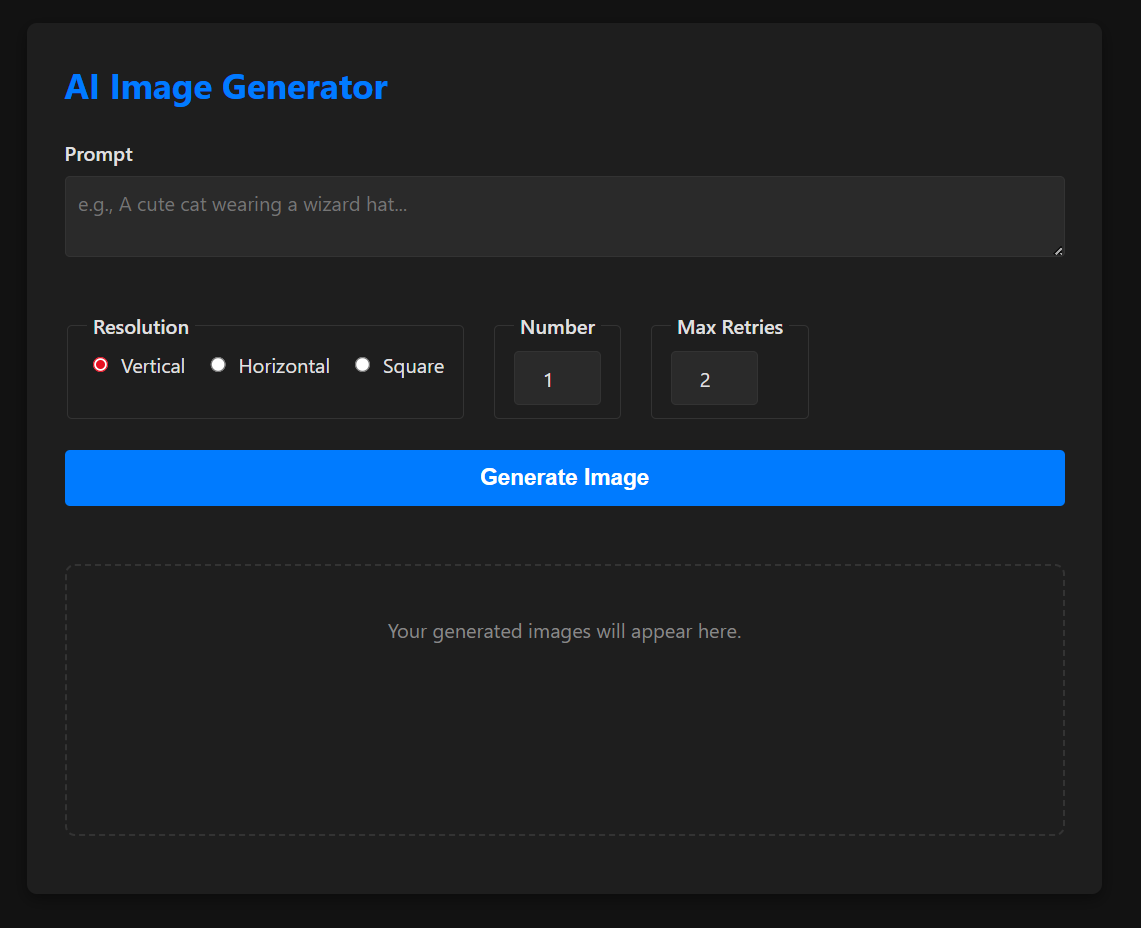Click the Number field label
Viewport: 1141px width, 928px height.
[x=557, y=328]
